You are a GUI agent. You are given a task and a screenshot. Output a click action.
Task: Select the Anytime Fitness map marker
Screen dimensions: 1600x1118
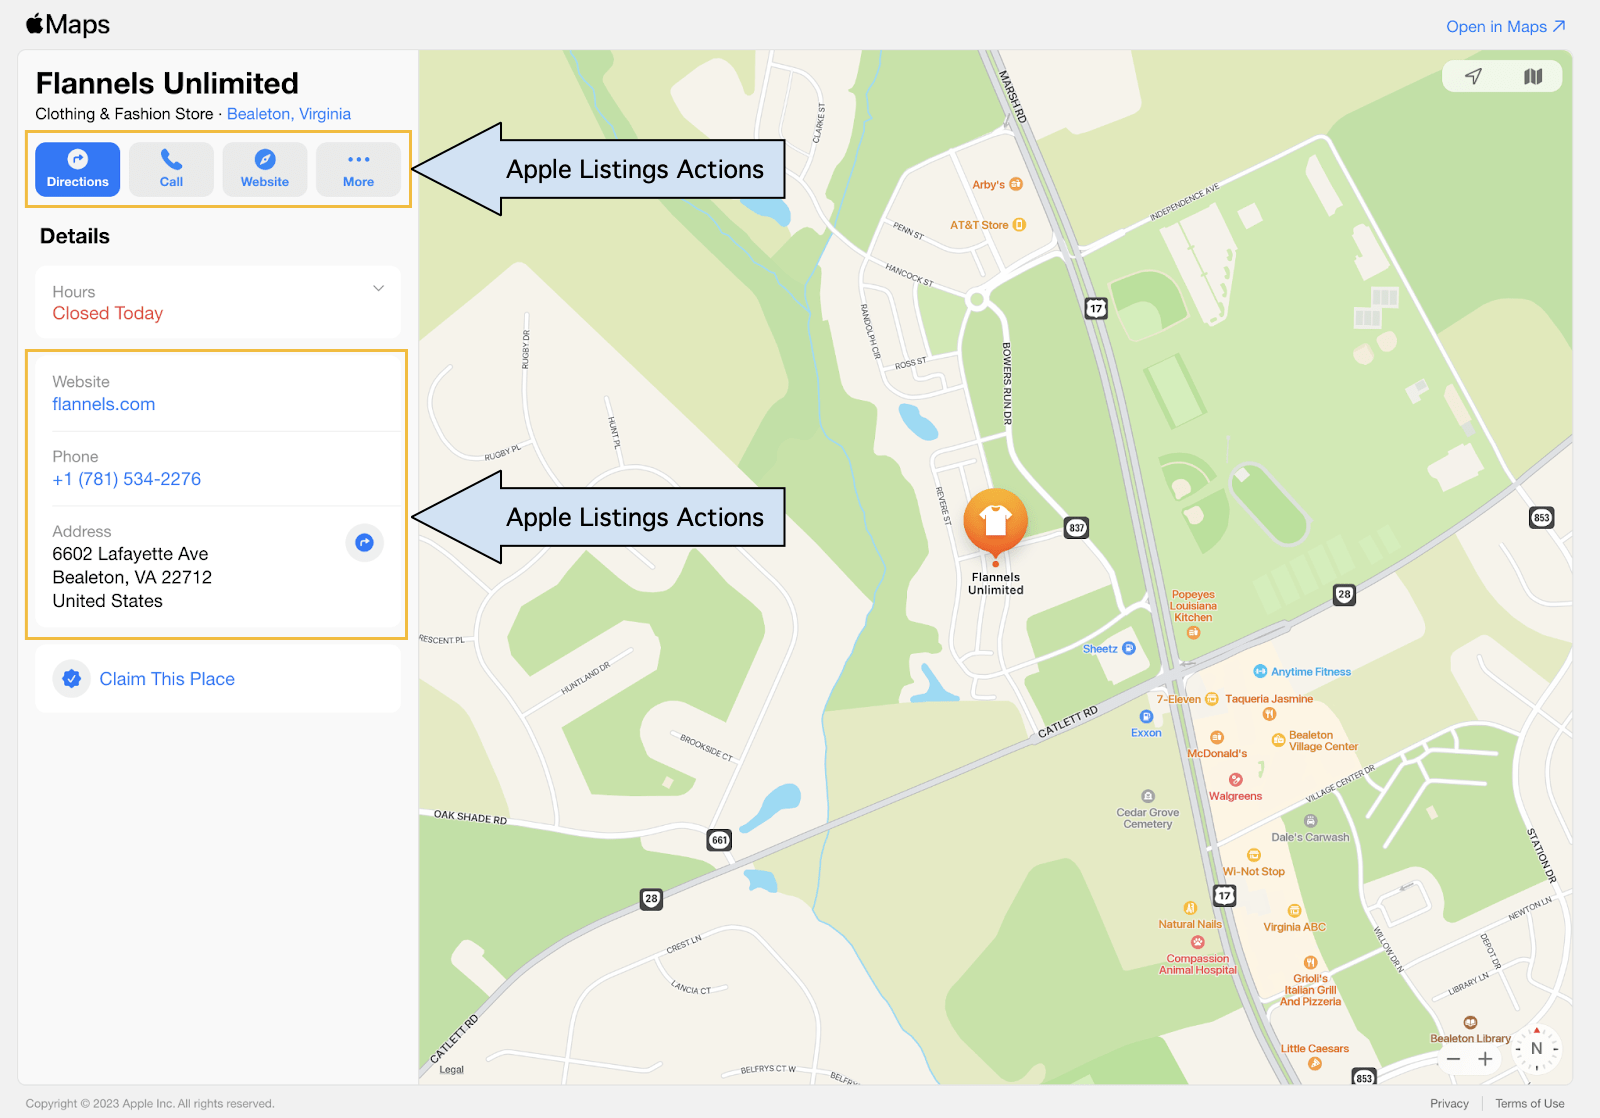coord(1260,672)
